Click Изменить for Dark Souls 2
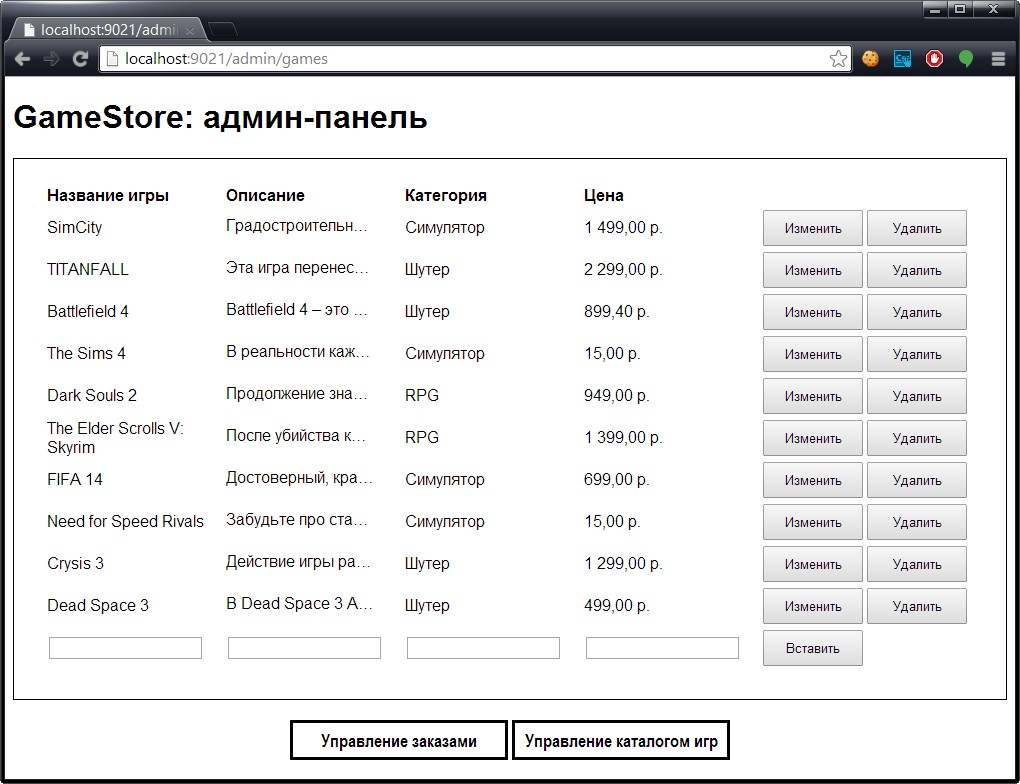The height and width of the screenshot is (784, 1020). point(812,396)
